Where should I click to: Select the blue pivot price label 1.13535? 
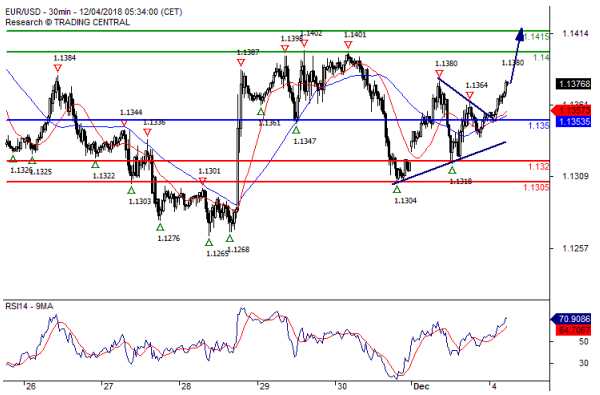coord(573,122)
